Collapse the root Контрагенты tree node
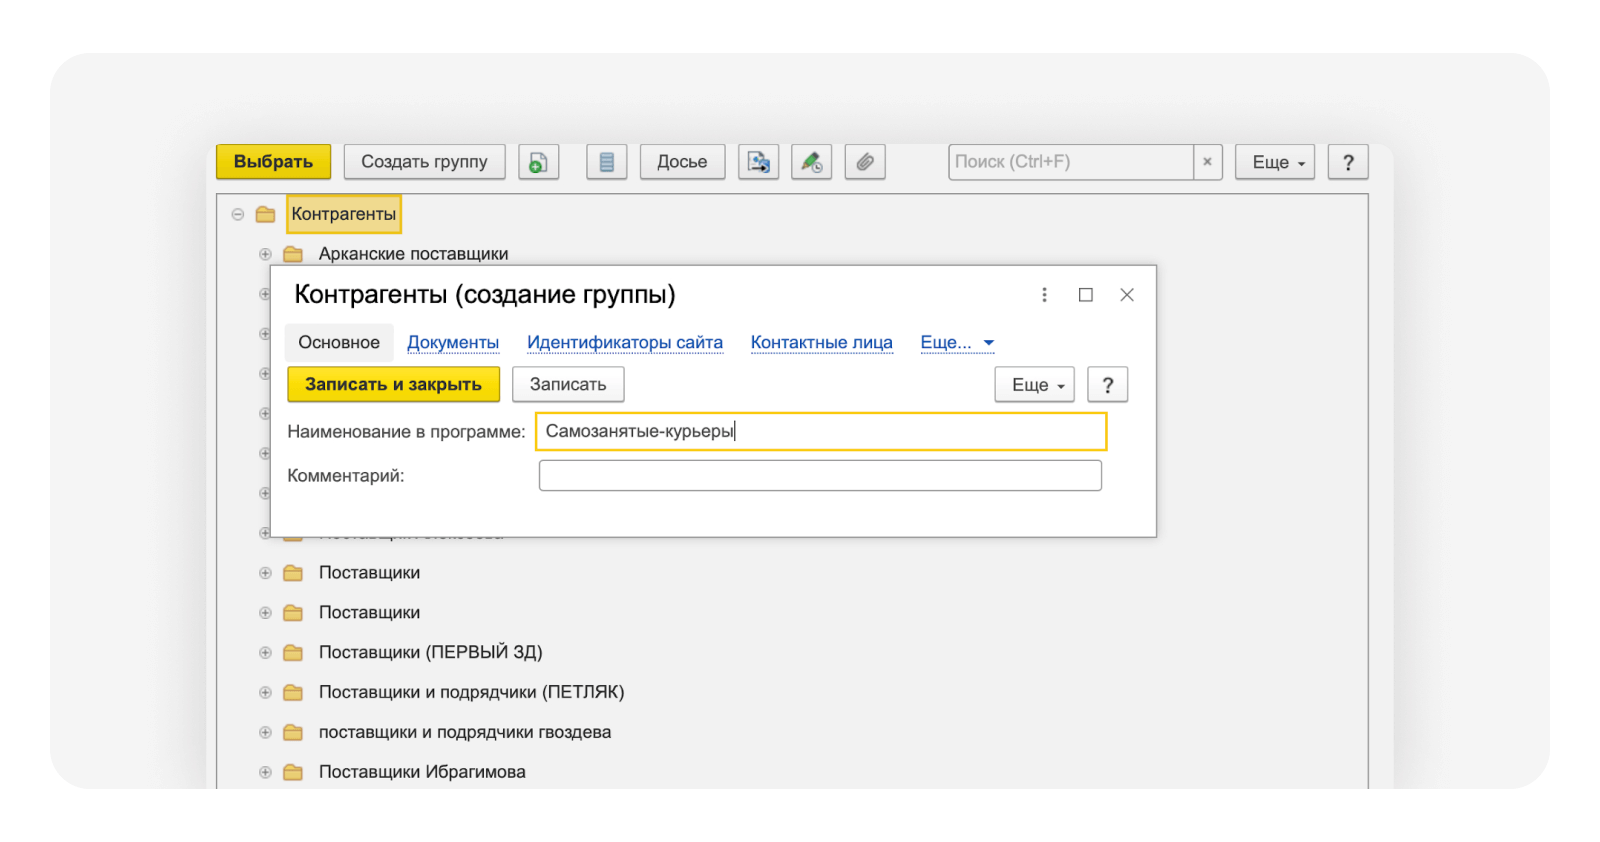Image resolution: width=1600 pixels, height=842 pixels. [238, 214]
